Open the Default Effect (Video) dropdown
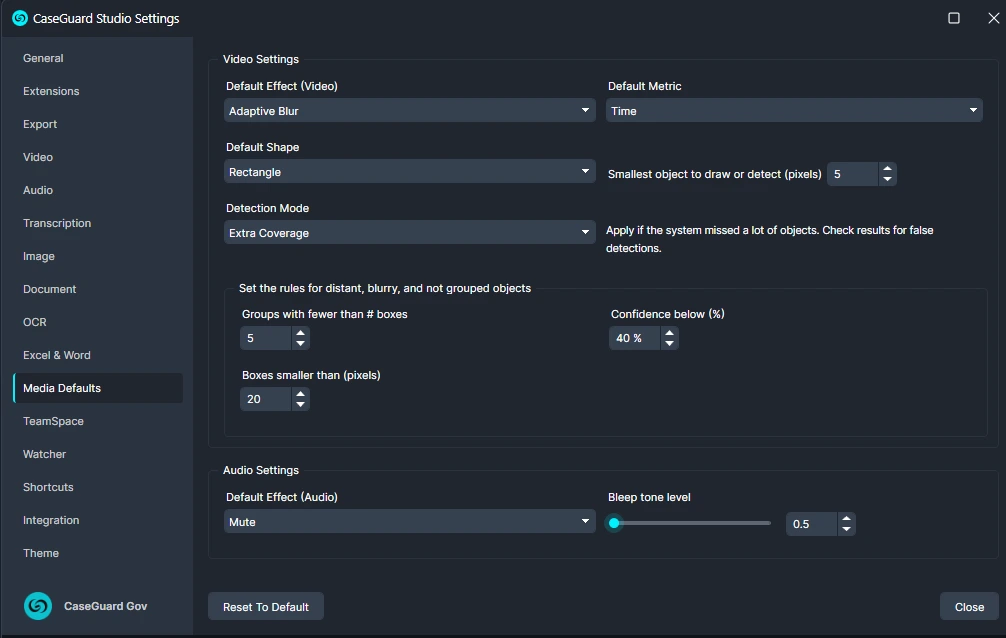This screenshot has width=1006, height=638. (409, 110)
